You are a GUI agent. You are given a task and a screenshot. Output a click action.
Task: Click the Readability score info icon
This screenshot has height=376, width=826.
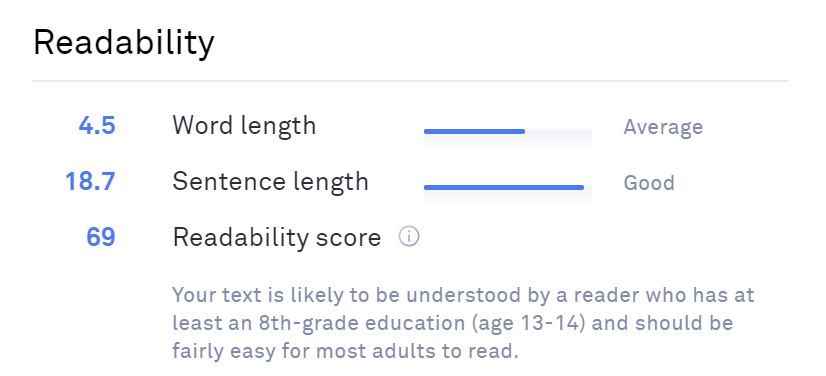click(x=409, y=237)
